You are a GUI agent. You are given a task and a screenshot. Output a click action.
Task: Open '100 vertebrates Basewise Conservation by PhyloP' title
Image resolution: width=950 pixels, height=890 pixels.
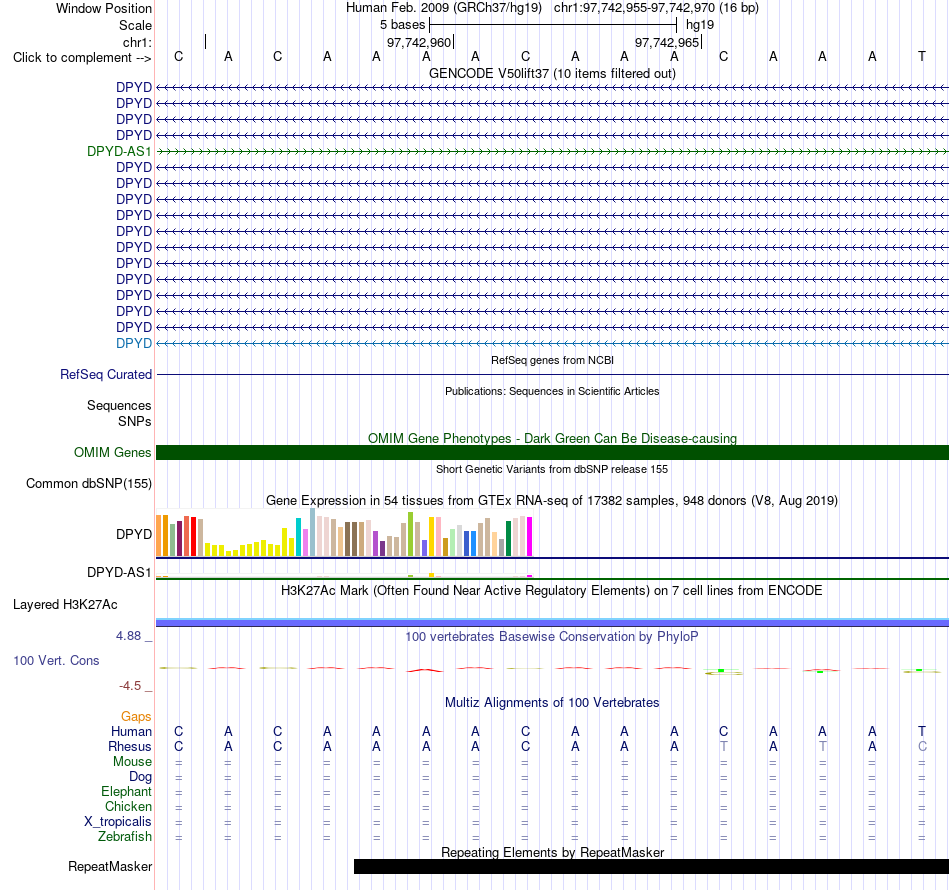point(552,637)
